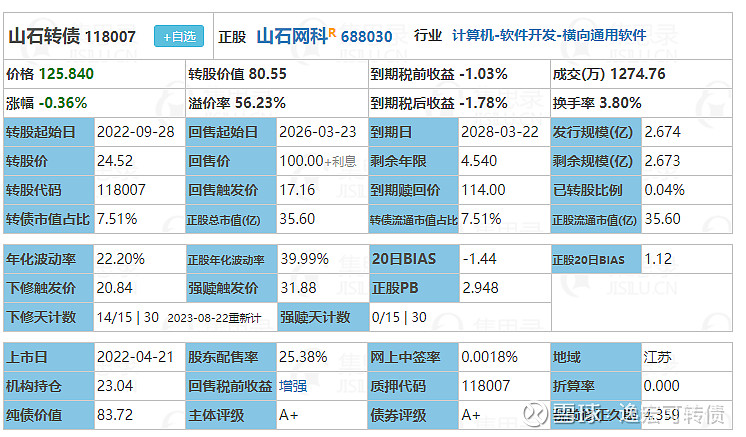The width and height of the screenshot is (746, 437).
Task: Click the 纯债价值 label cell
Action: (x=49, y=415)
